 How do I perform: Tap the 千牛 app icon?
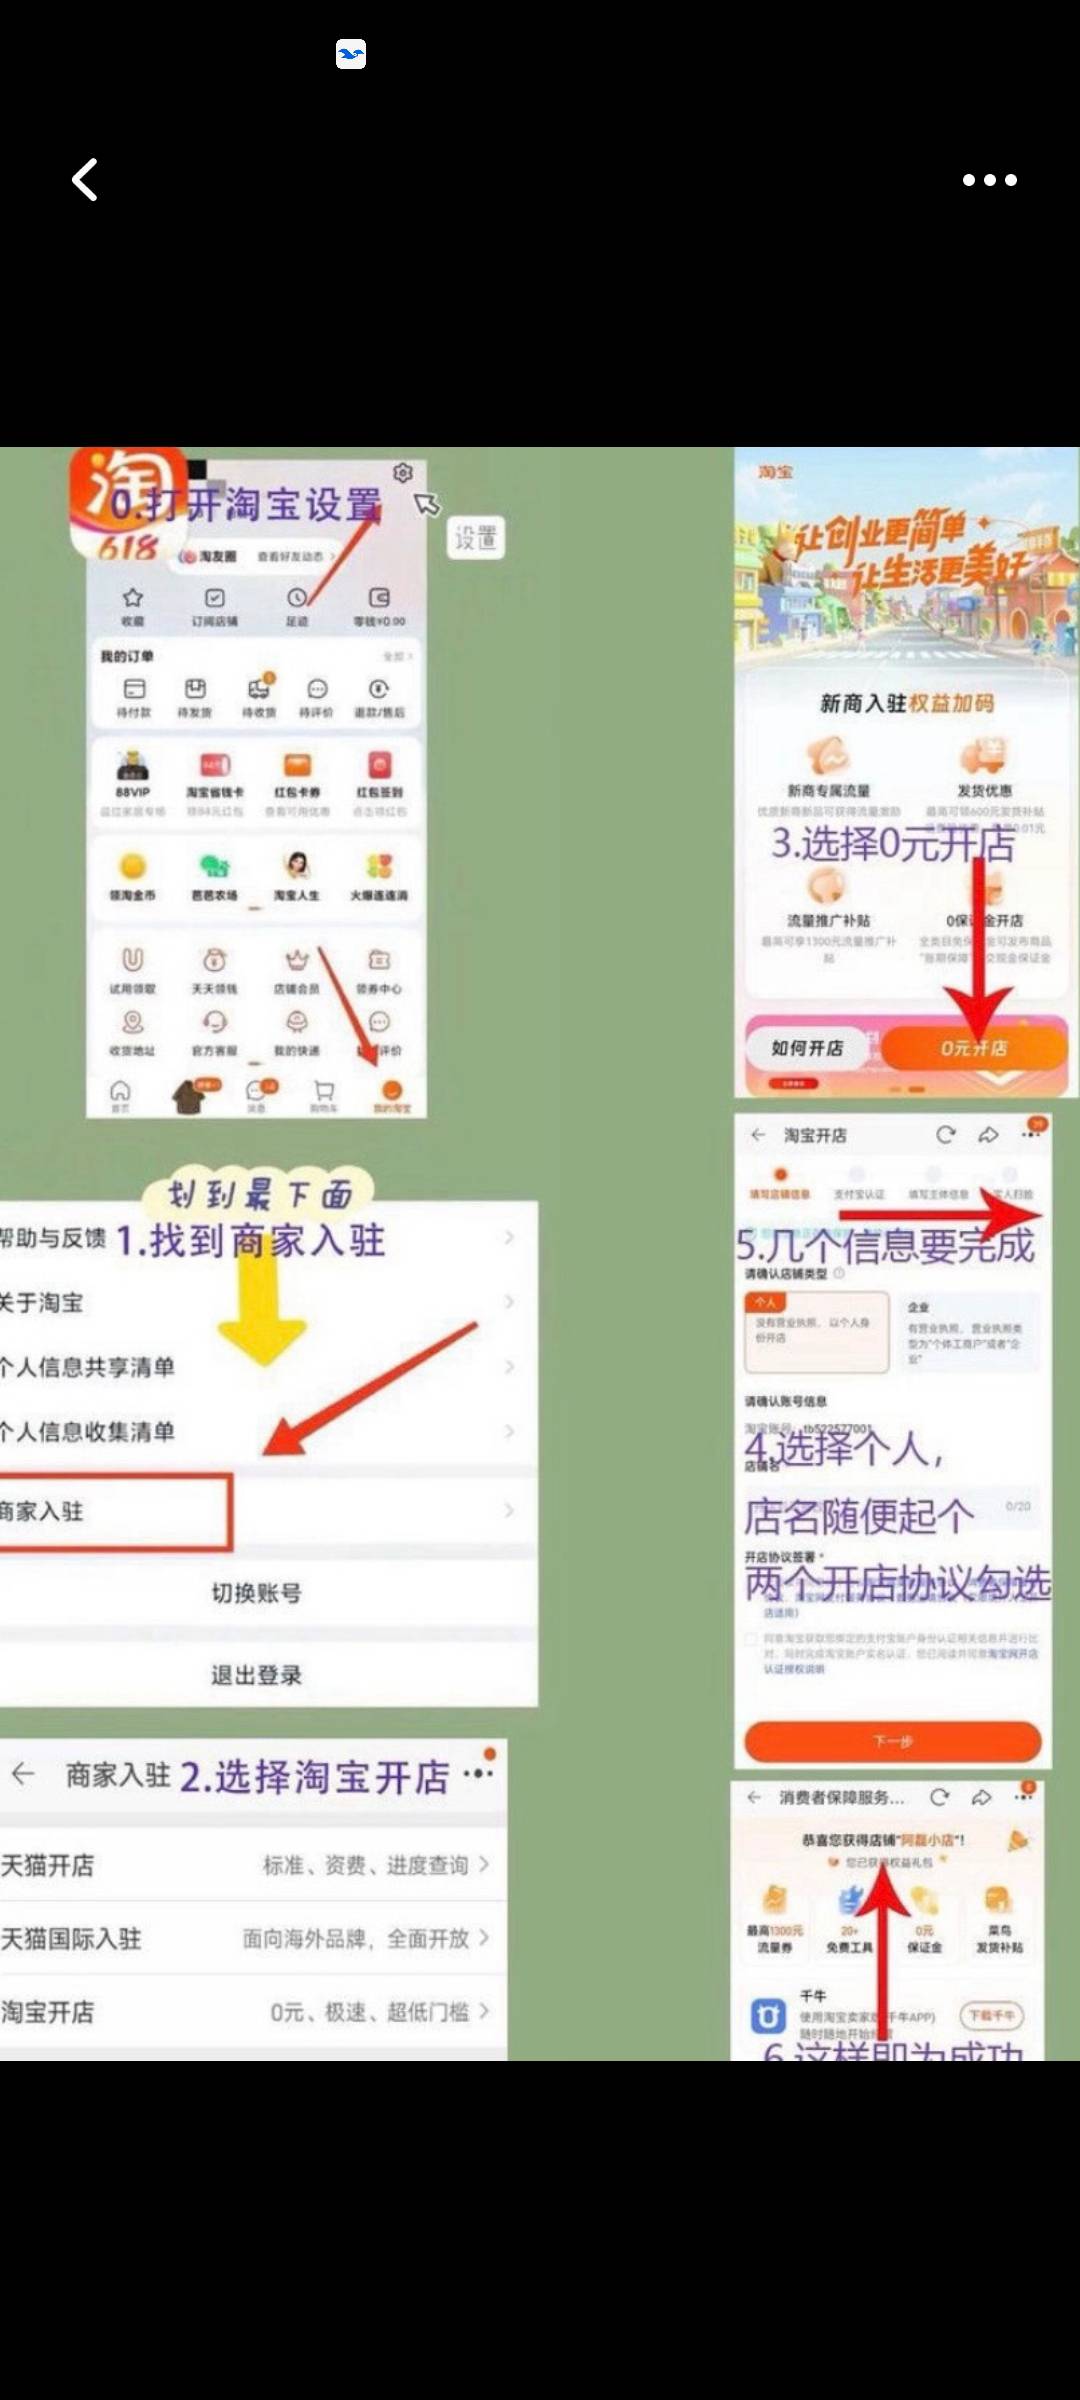768,2015
